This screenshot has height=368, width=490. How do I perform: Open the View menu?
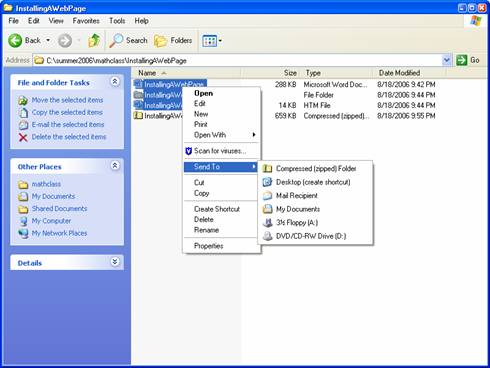tap(56, 21)
